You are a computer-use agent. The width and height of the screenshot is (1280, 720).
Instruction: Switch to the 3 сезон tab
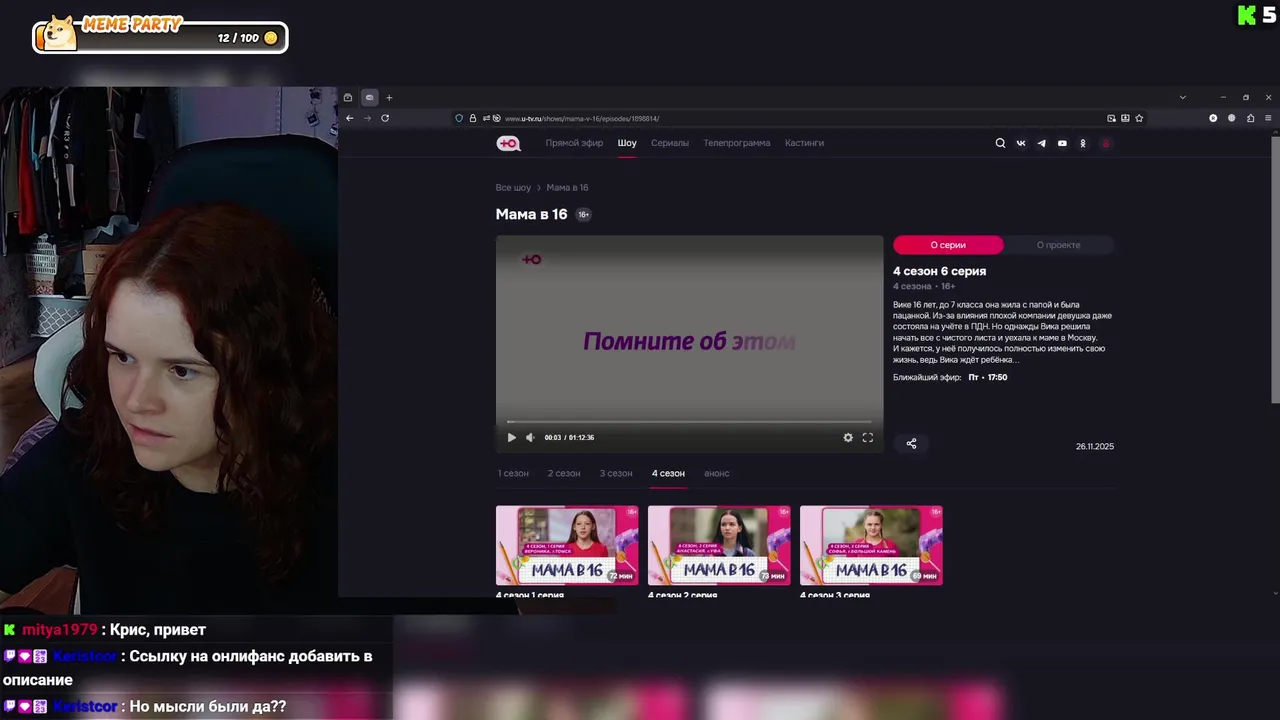(x=616, y=473)
